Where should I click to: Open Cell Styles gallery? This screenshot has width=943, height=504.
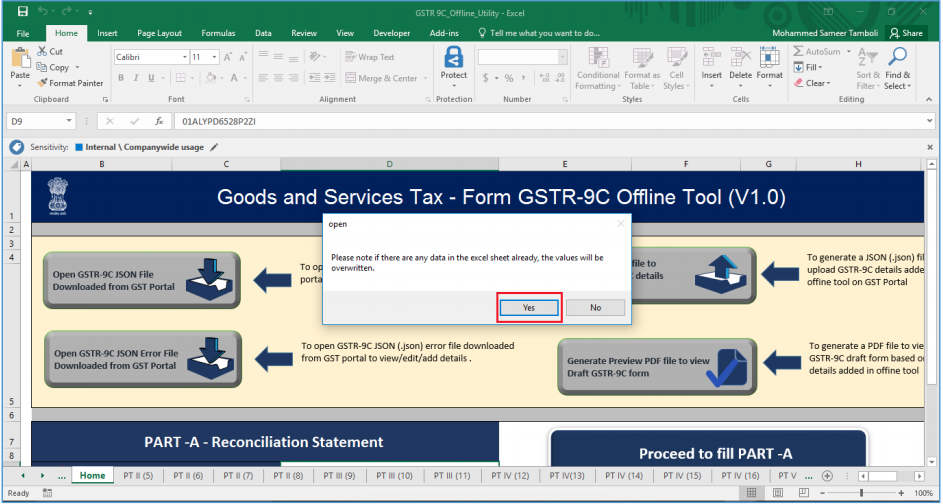click(677, 69)
